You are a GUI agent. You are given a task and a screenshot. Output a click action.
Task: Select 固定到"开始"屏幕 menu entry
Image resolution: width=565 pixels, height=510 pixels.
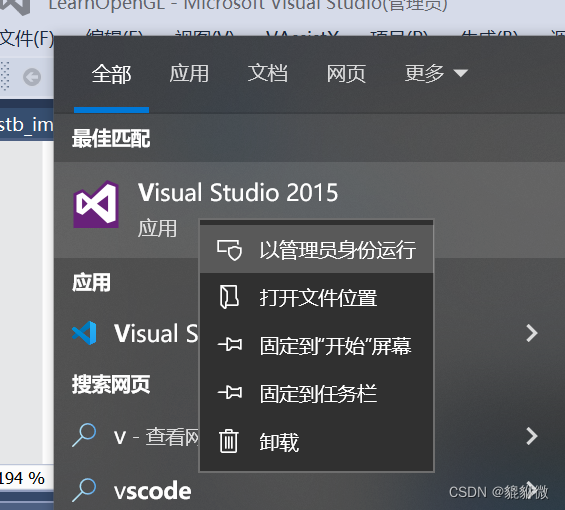click(x=317, y=345)
